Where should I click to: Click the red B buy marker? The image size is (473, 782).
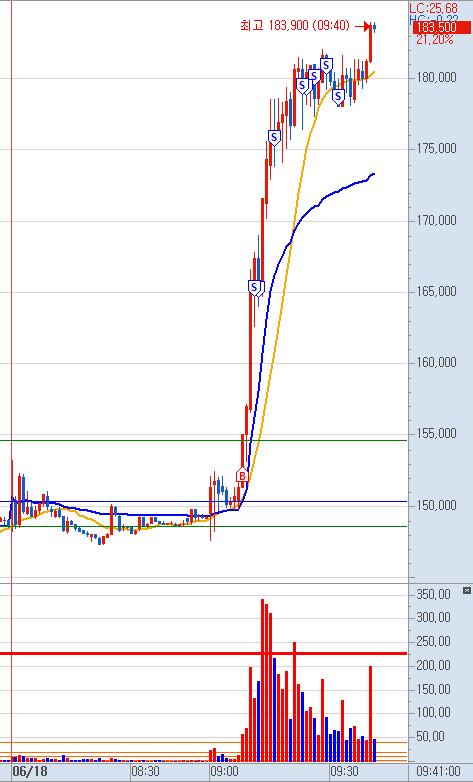point(242,476)
